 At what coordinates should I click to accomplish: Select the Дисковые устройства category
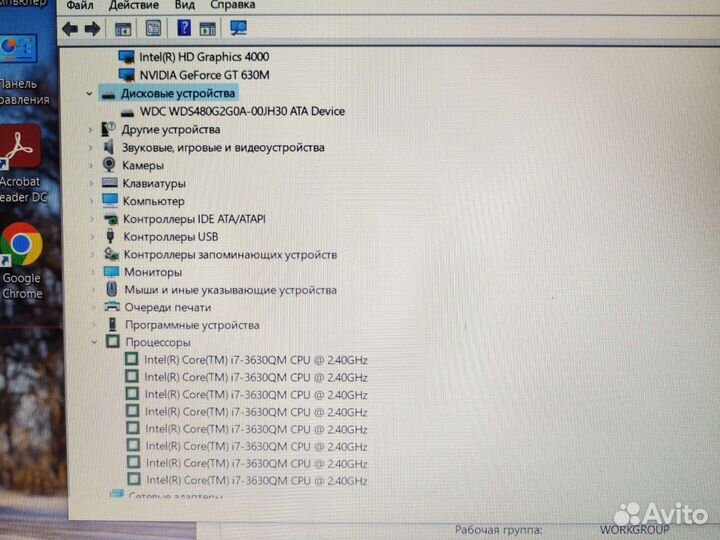tap(178, 94)
